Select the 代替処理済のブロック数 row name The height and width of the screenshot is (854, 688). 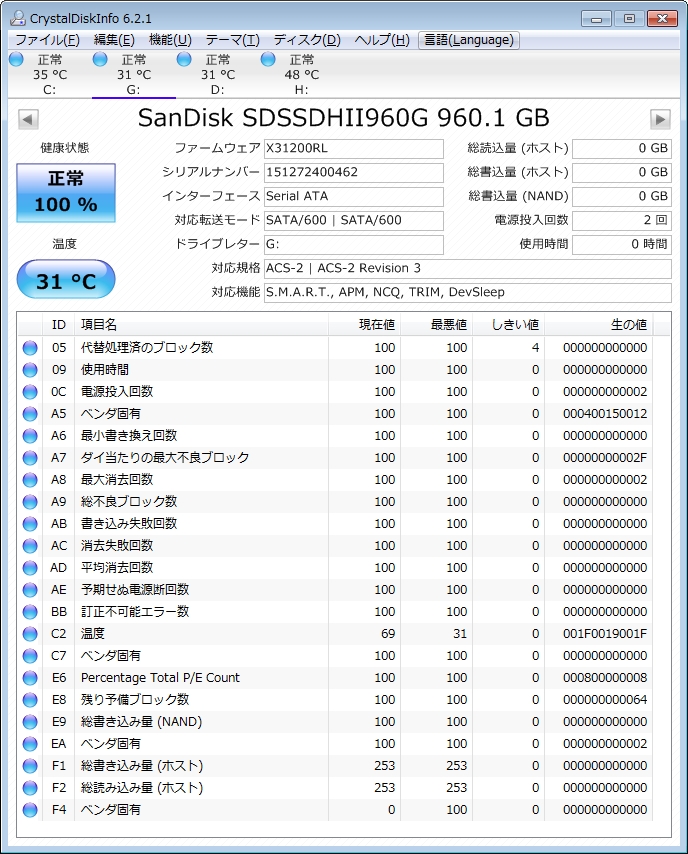coord(147,347)
